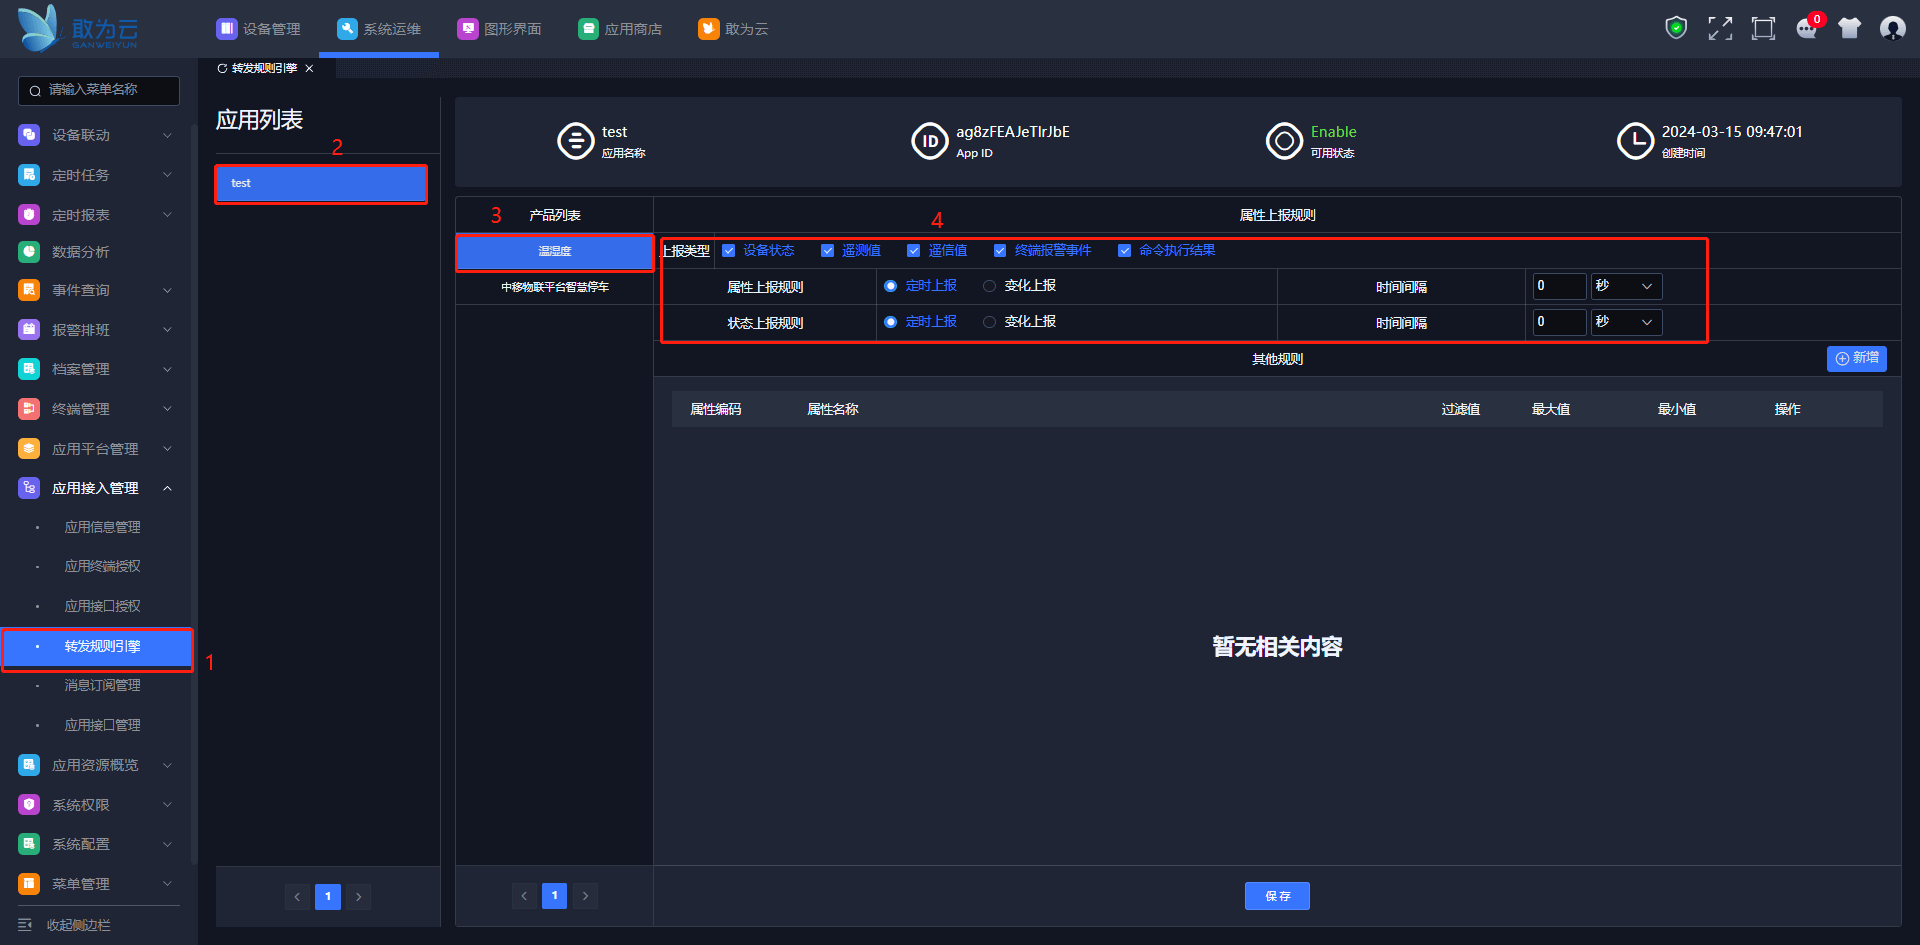Click the screen frame icon in header
Image resolution: width=1920 pixels, height=945 pixels.
tap(1763, 28)
